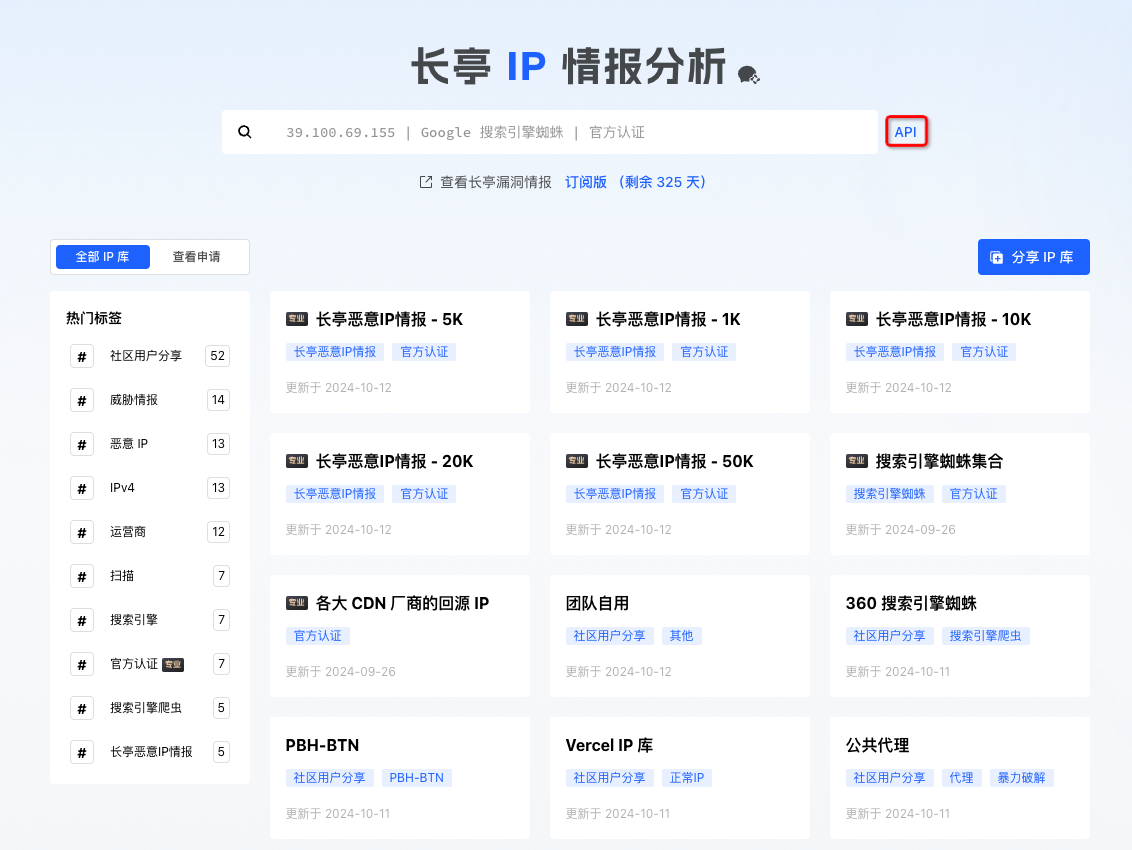Open the 长亭恶意IP情报 - 5K card
The image size is (1132, 850).
click(389, 320)
